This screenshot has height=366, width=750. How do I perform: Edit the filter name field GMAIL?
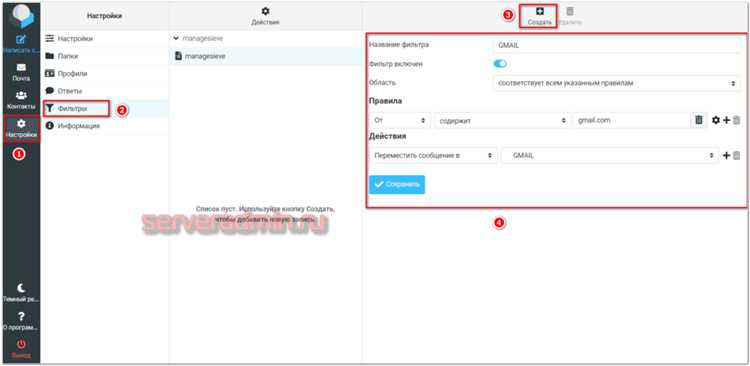(616, 45)
